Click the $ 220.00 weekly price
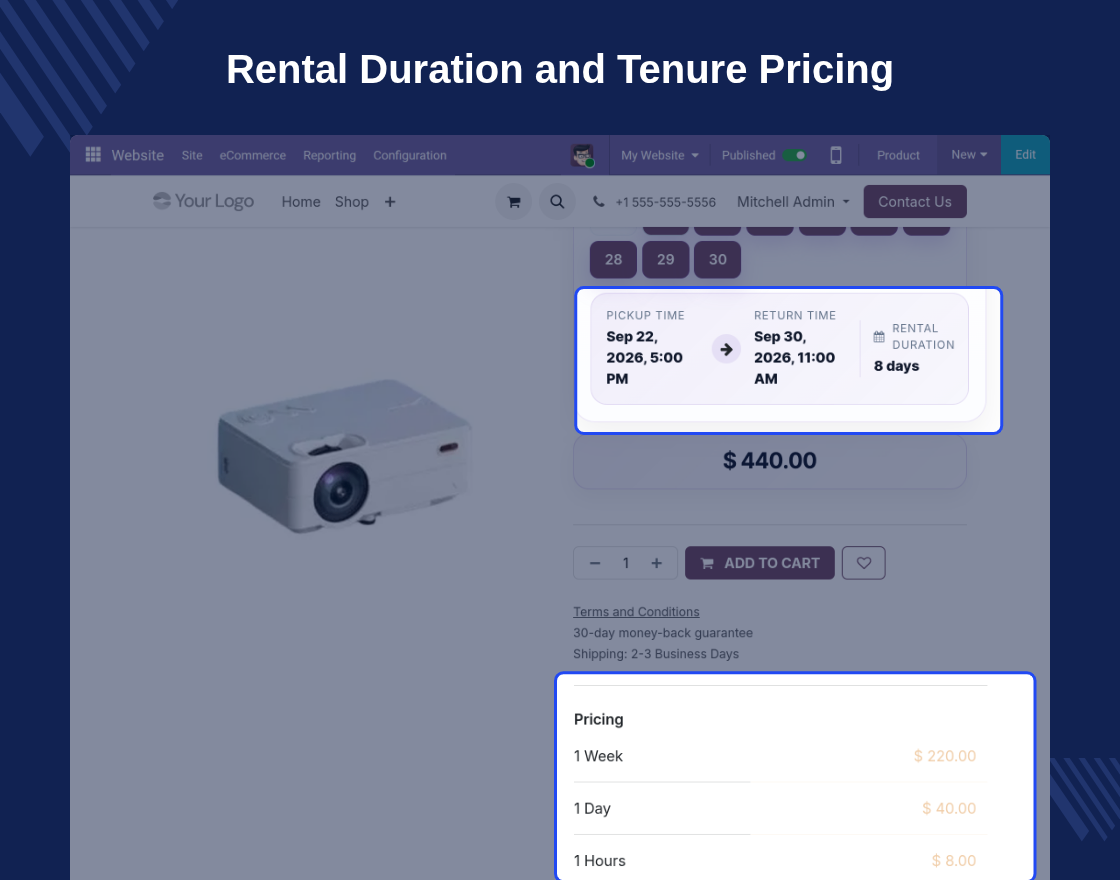The width and height of the screenshot is (1120, 880). [945, 756]
